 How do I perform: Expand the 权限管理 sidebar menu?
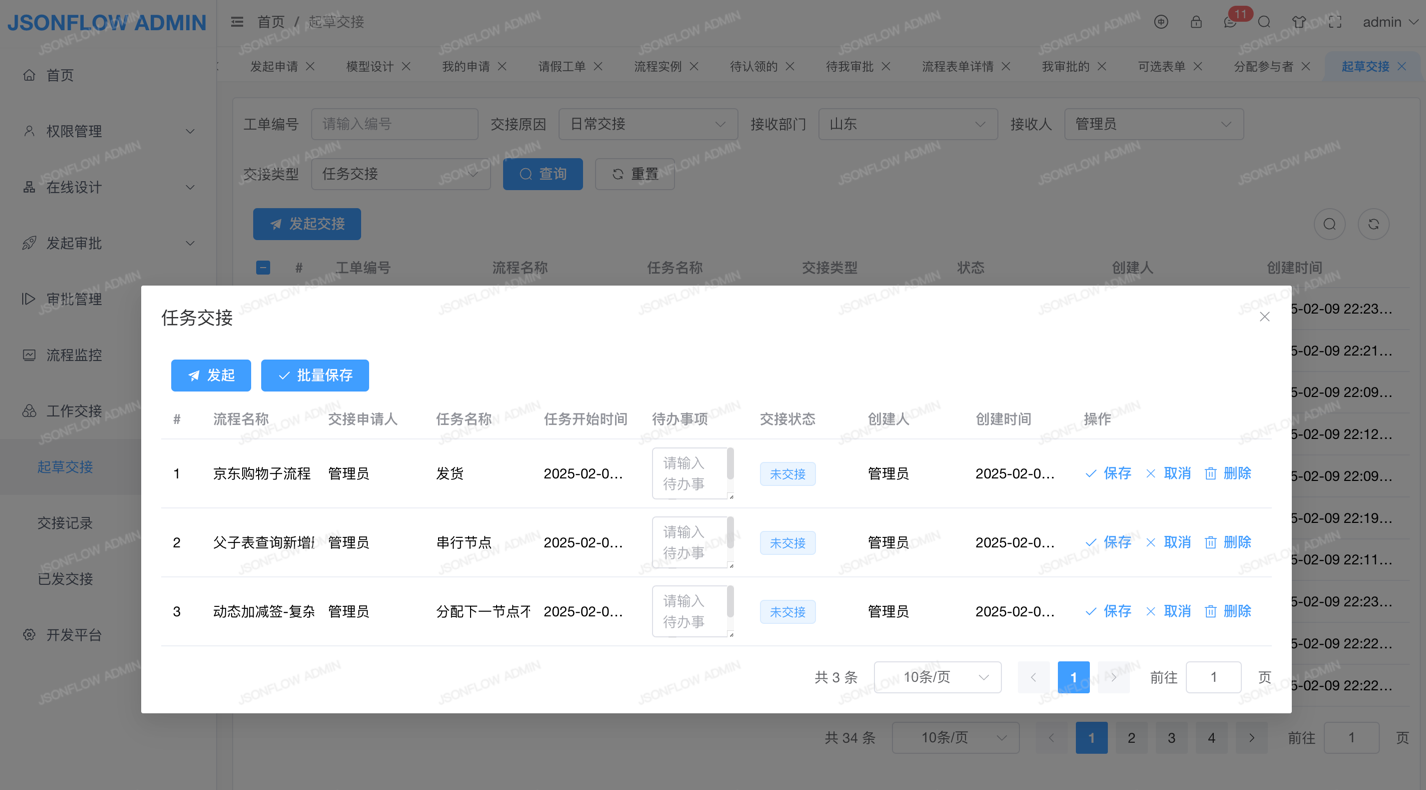pos(108,131)
